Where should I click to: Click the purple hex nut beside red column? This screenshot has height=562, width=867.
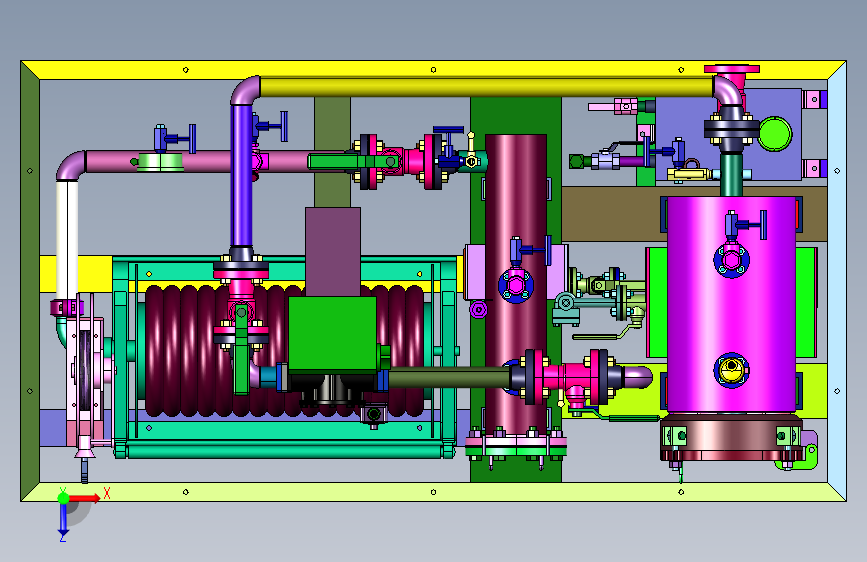478,309
